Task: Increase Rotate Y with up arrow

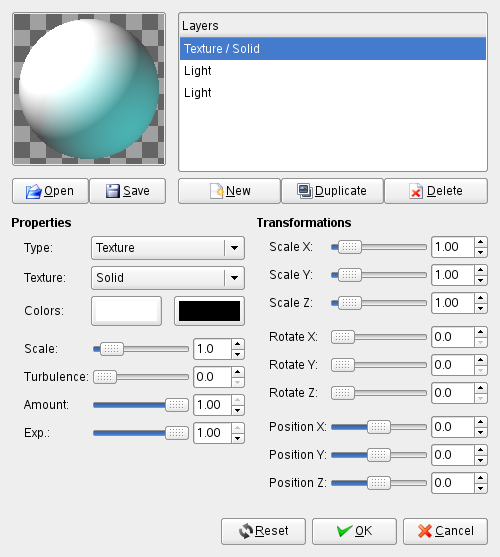Action: tap(480, 360)
